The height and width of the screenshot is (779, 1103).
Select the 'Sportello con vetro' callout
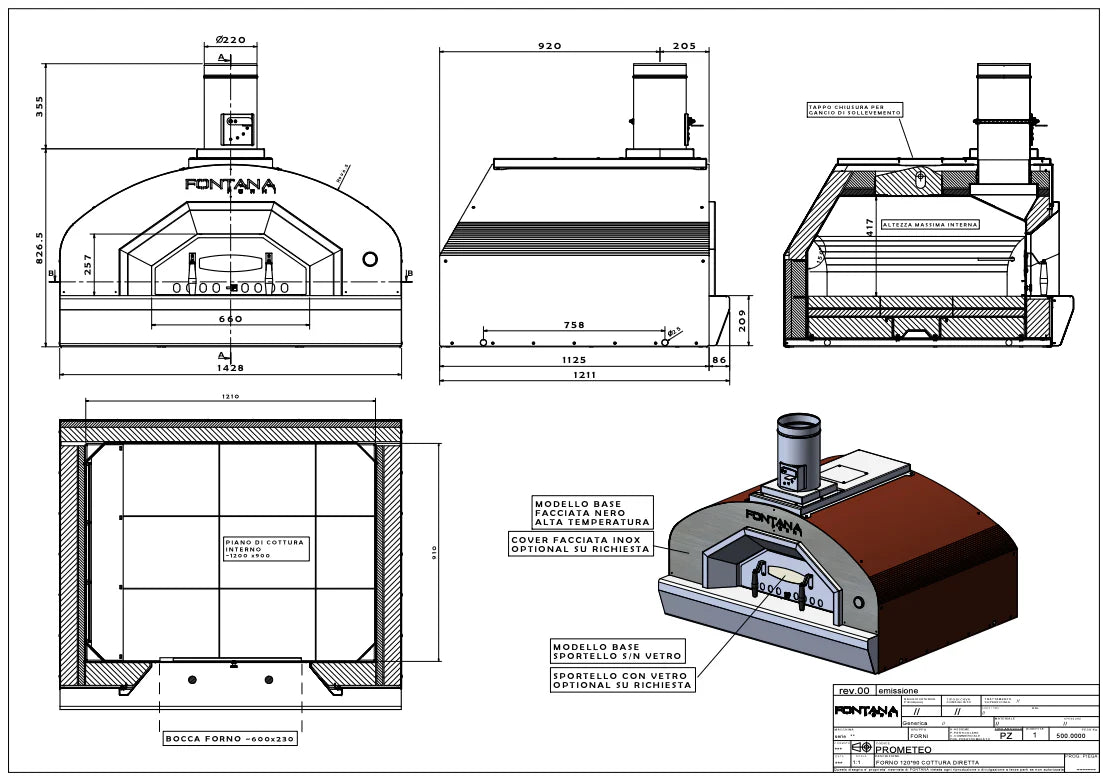click(621, 680)
